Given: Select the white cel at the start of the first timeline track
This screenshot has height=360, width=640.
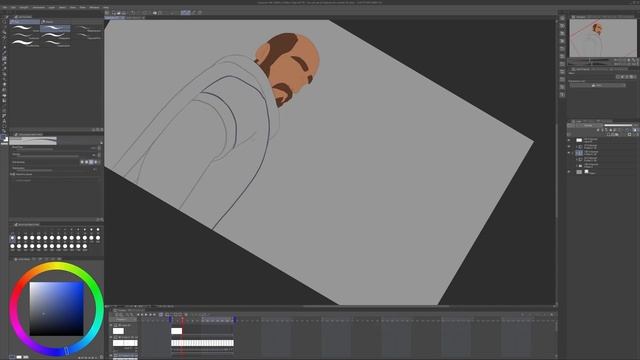Looking at the screenshot, I should click(176, 331).
